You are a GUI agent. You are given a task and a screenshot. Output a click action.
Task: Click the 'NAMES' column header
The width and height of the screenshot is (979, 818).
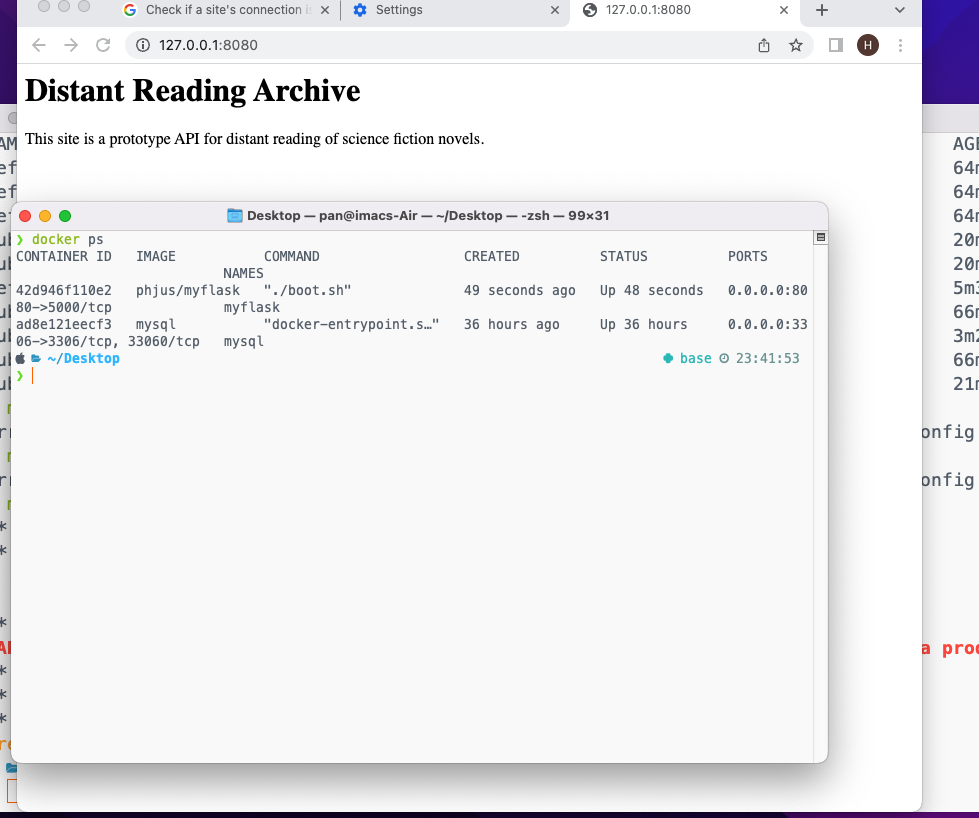click(244, 273)
